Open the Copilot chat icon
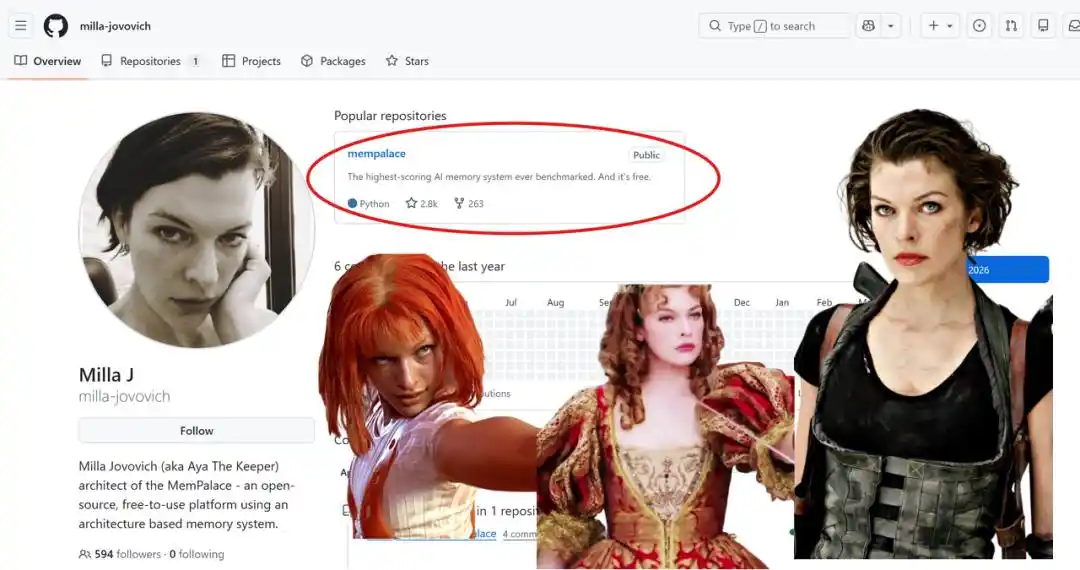The height and width of the screenshot is (570, 1080). pos(868,26)
